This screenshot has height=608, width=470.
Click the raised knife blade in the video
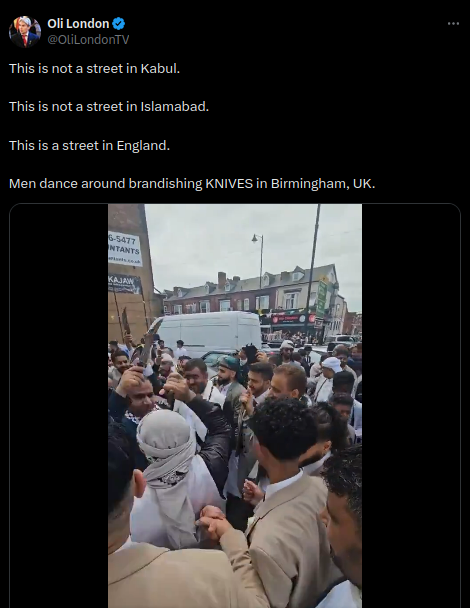pos(149,341)
